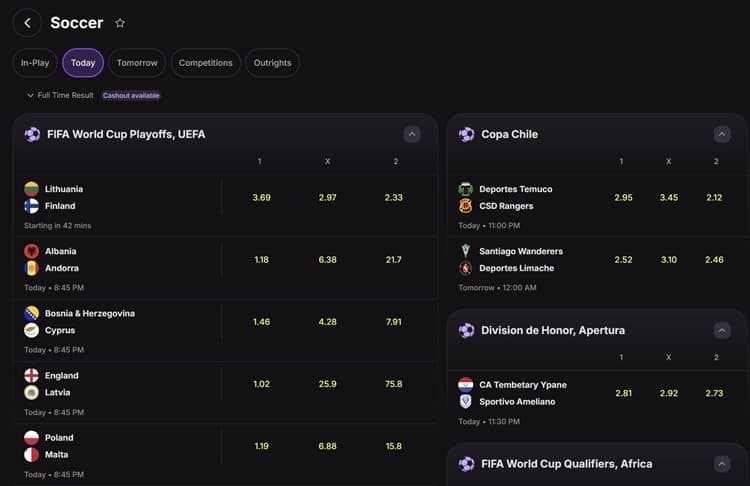This screenshot has width=750, height=486.
Task: Favorite Soccer with the star icon
Action: pyautogui.click(x=120, y=23)
